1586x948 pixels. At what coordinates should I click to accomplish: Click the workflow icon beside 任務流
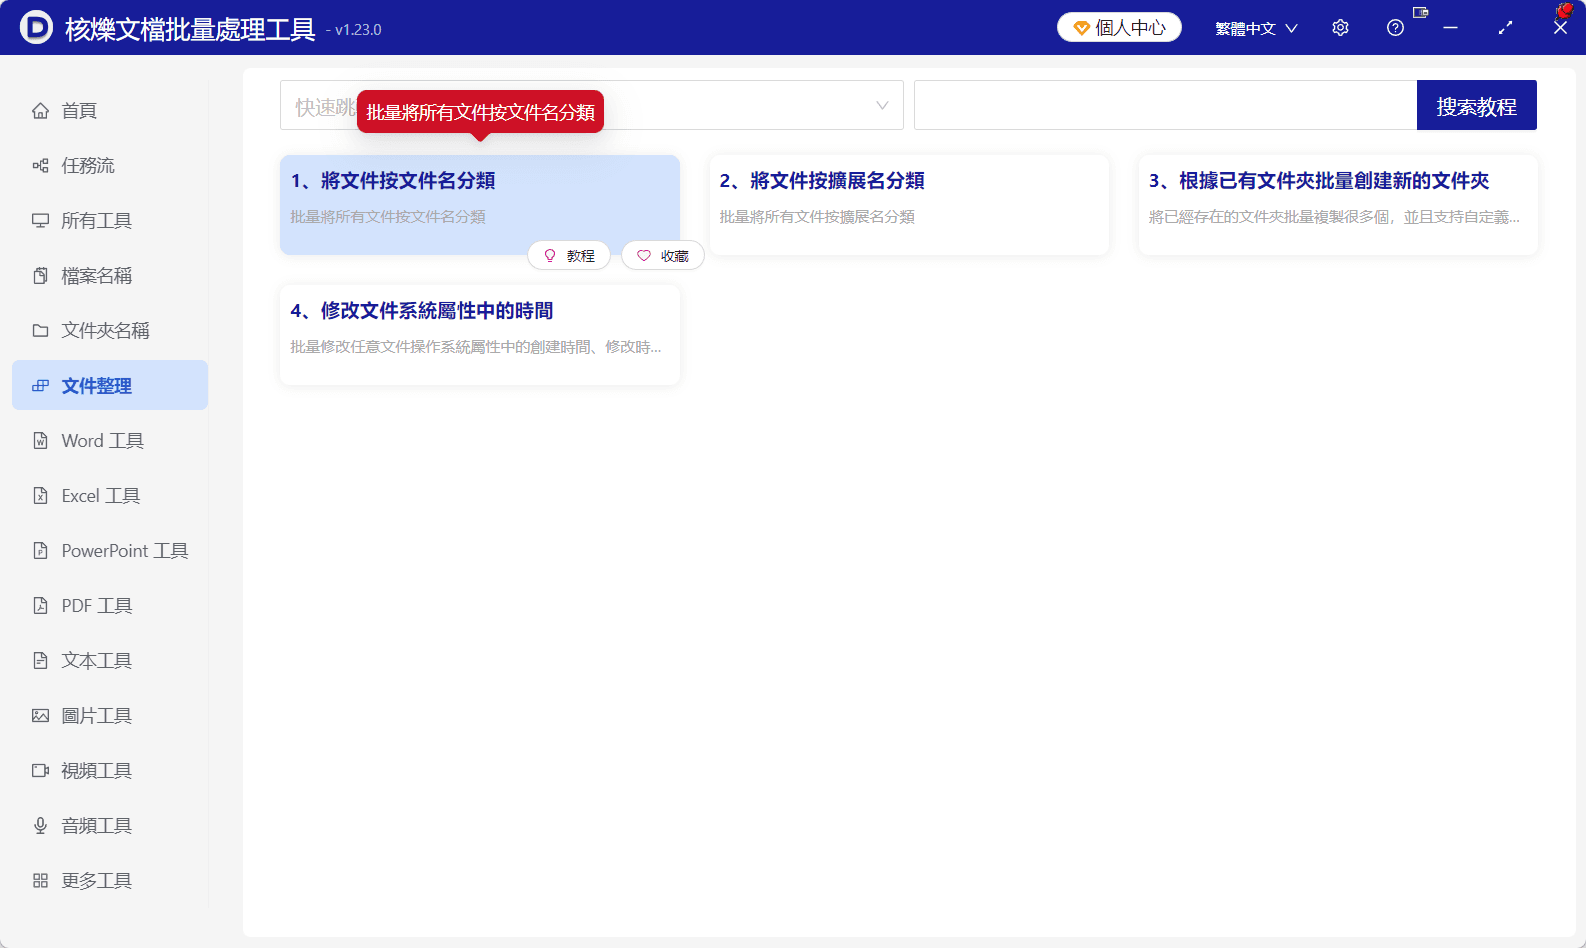pos(40,165)
